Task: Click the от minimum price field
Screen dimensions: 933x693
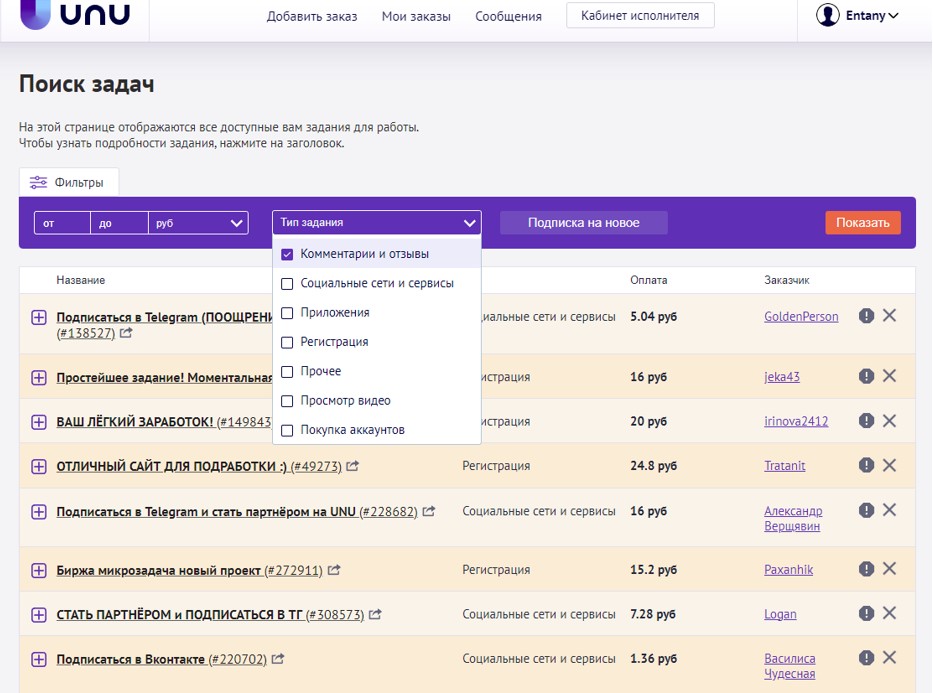Action: point(62,223)
